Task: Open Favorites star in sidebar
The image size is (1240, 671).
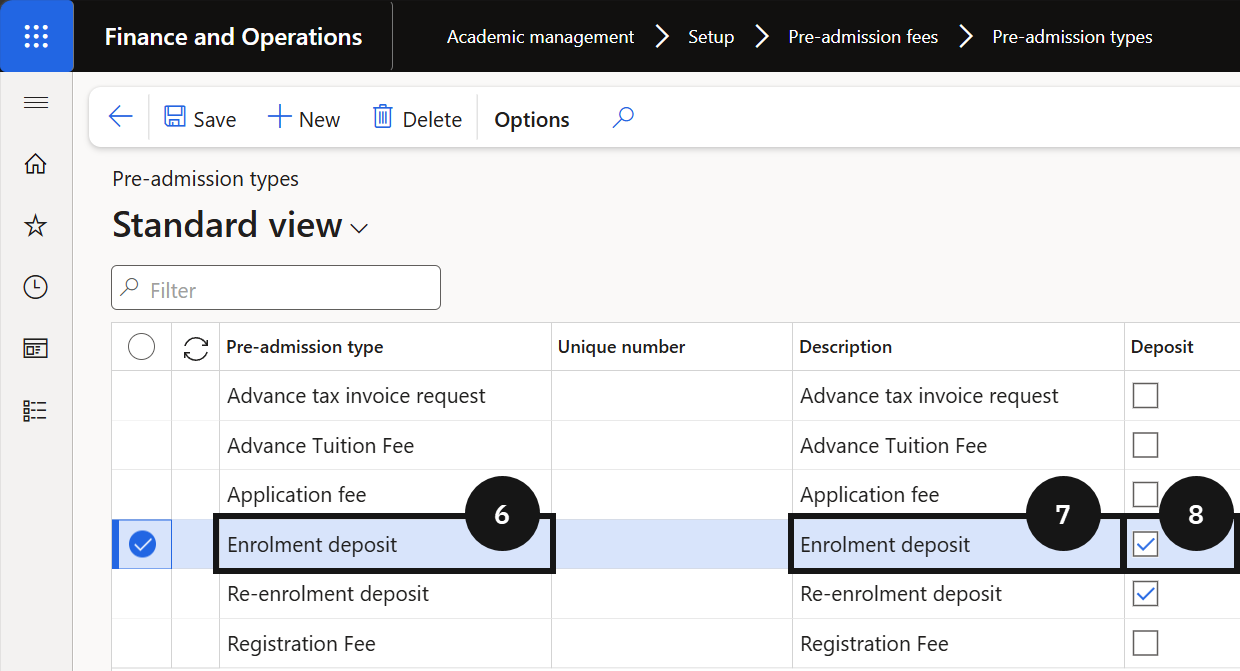Action: click(x=36, y=226)
